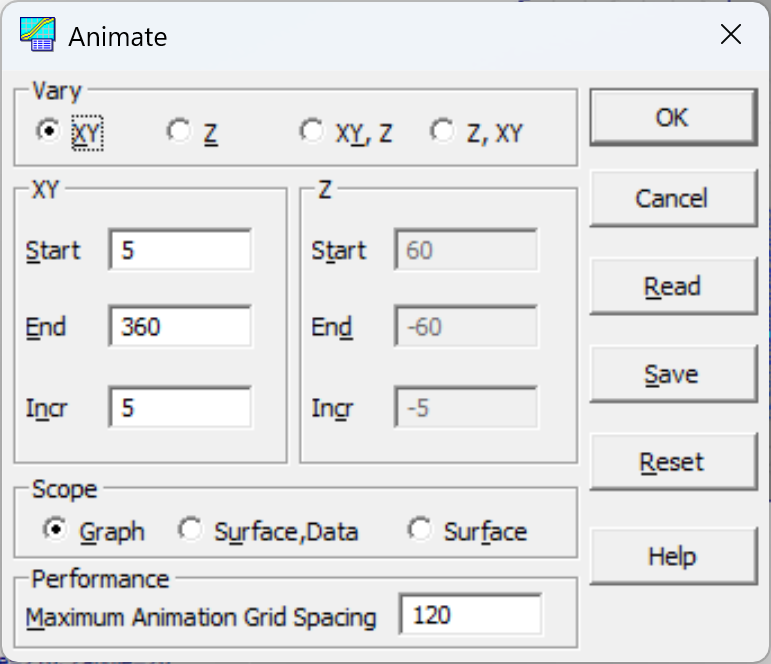The image size is (771, 664).
Task: Click the Z group End label
Action: (332, 327)
